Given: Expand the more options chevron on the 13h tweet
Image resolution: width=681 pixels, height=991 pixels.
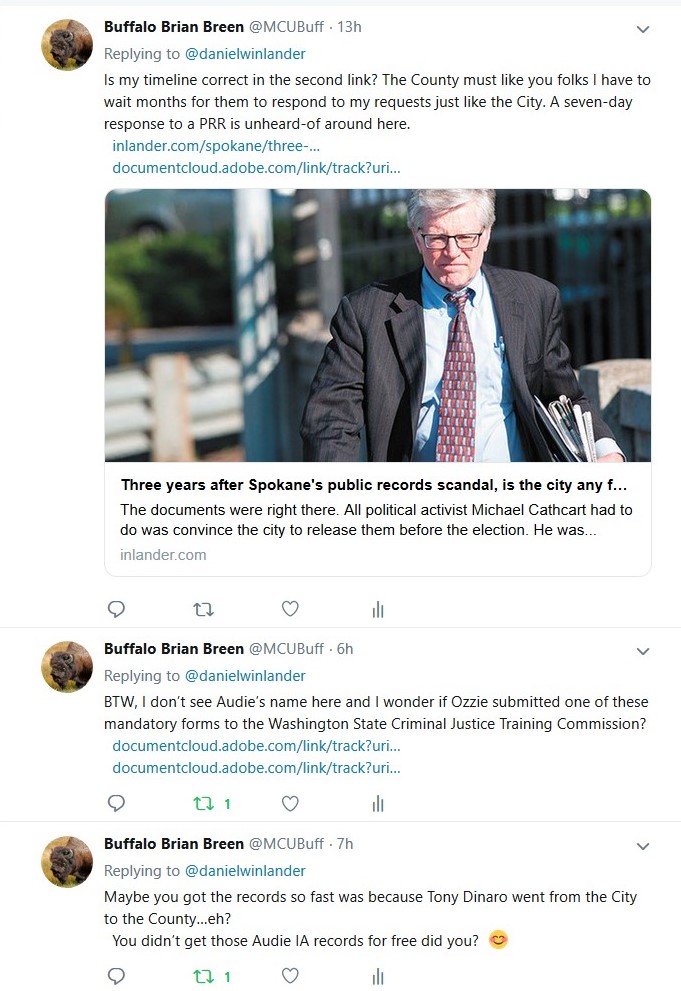Looking at the screenshot, I should [x=643, y=30].
